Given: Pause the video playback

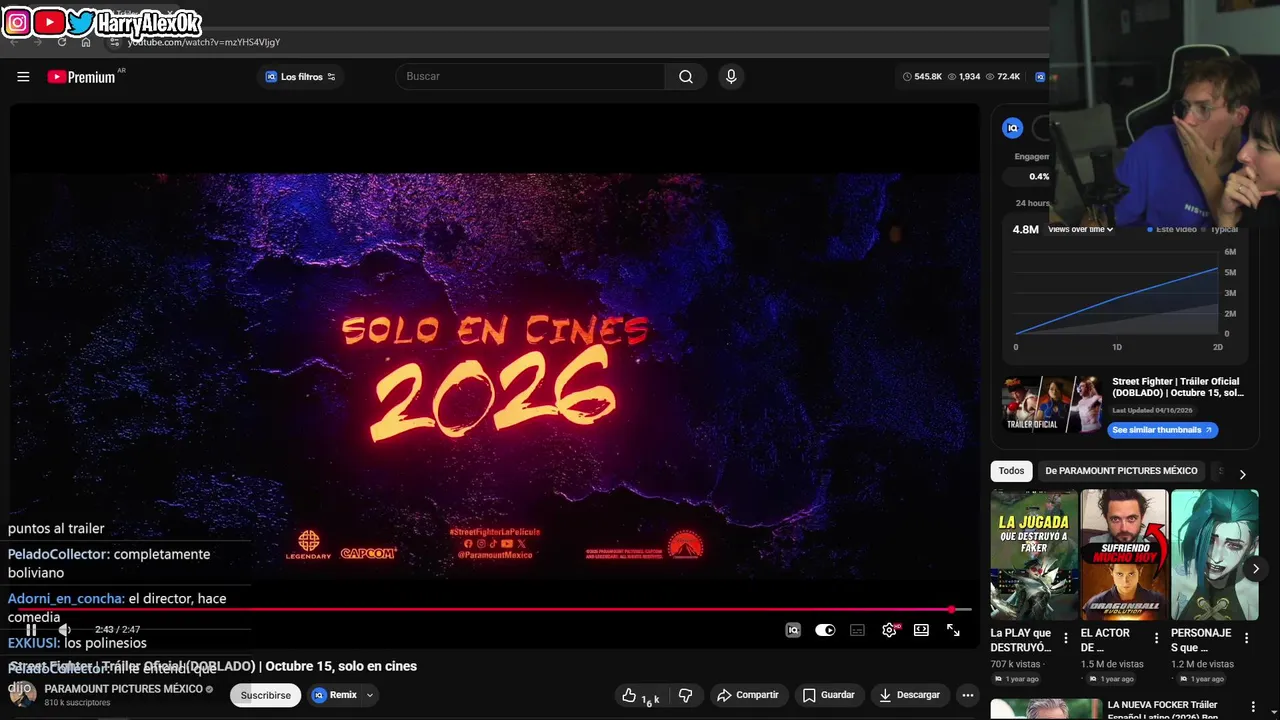Looking at the screenshot, I should pos(31,630).
